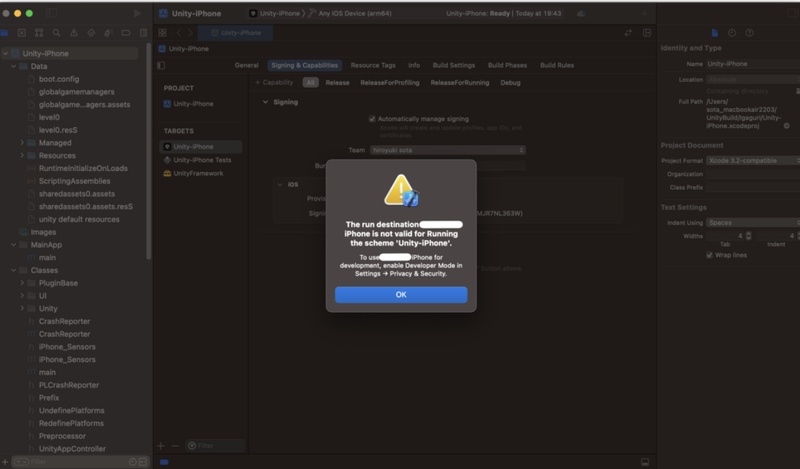Click the + Capability button
The height and width of the screenshot is (469, 800).
(274, 82)
